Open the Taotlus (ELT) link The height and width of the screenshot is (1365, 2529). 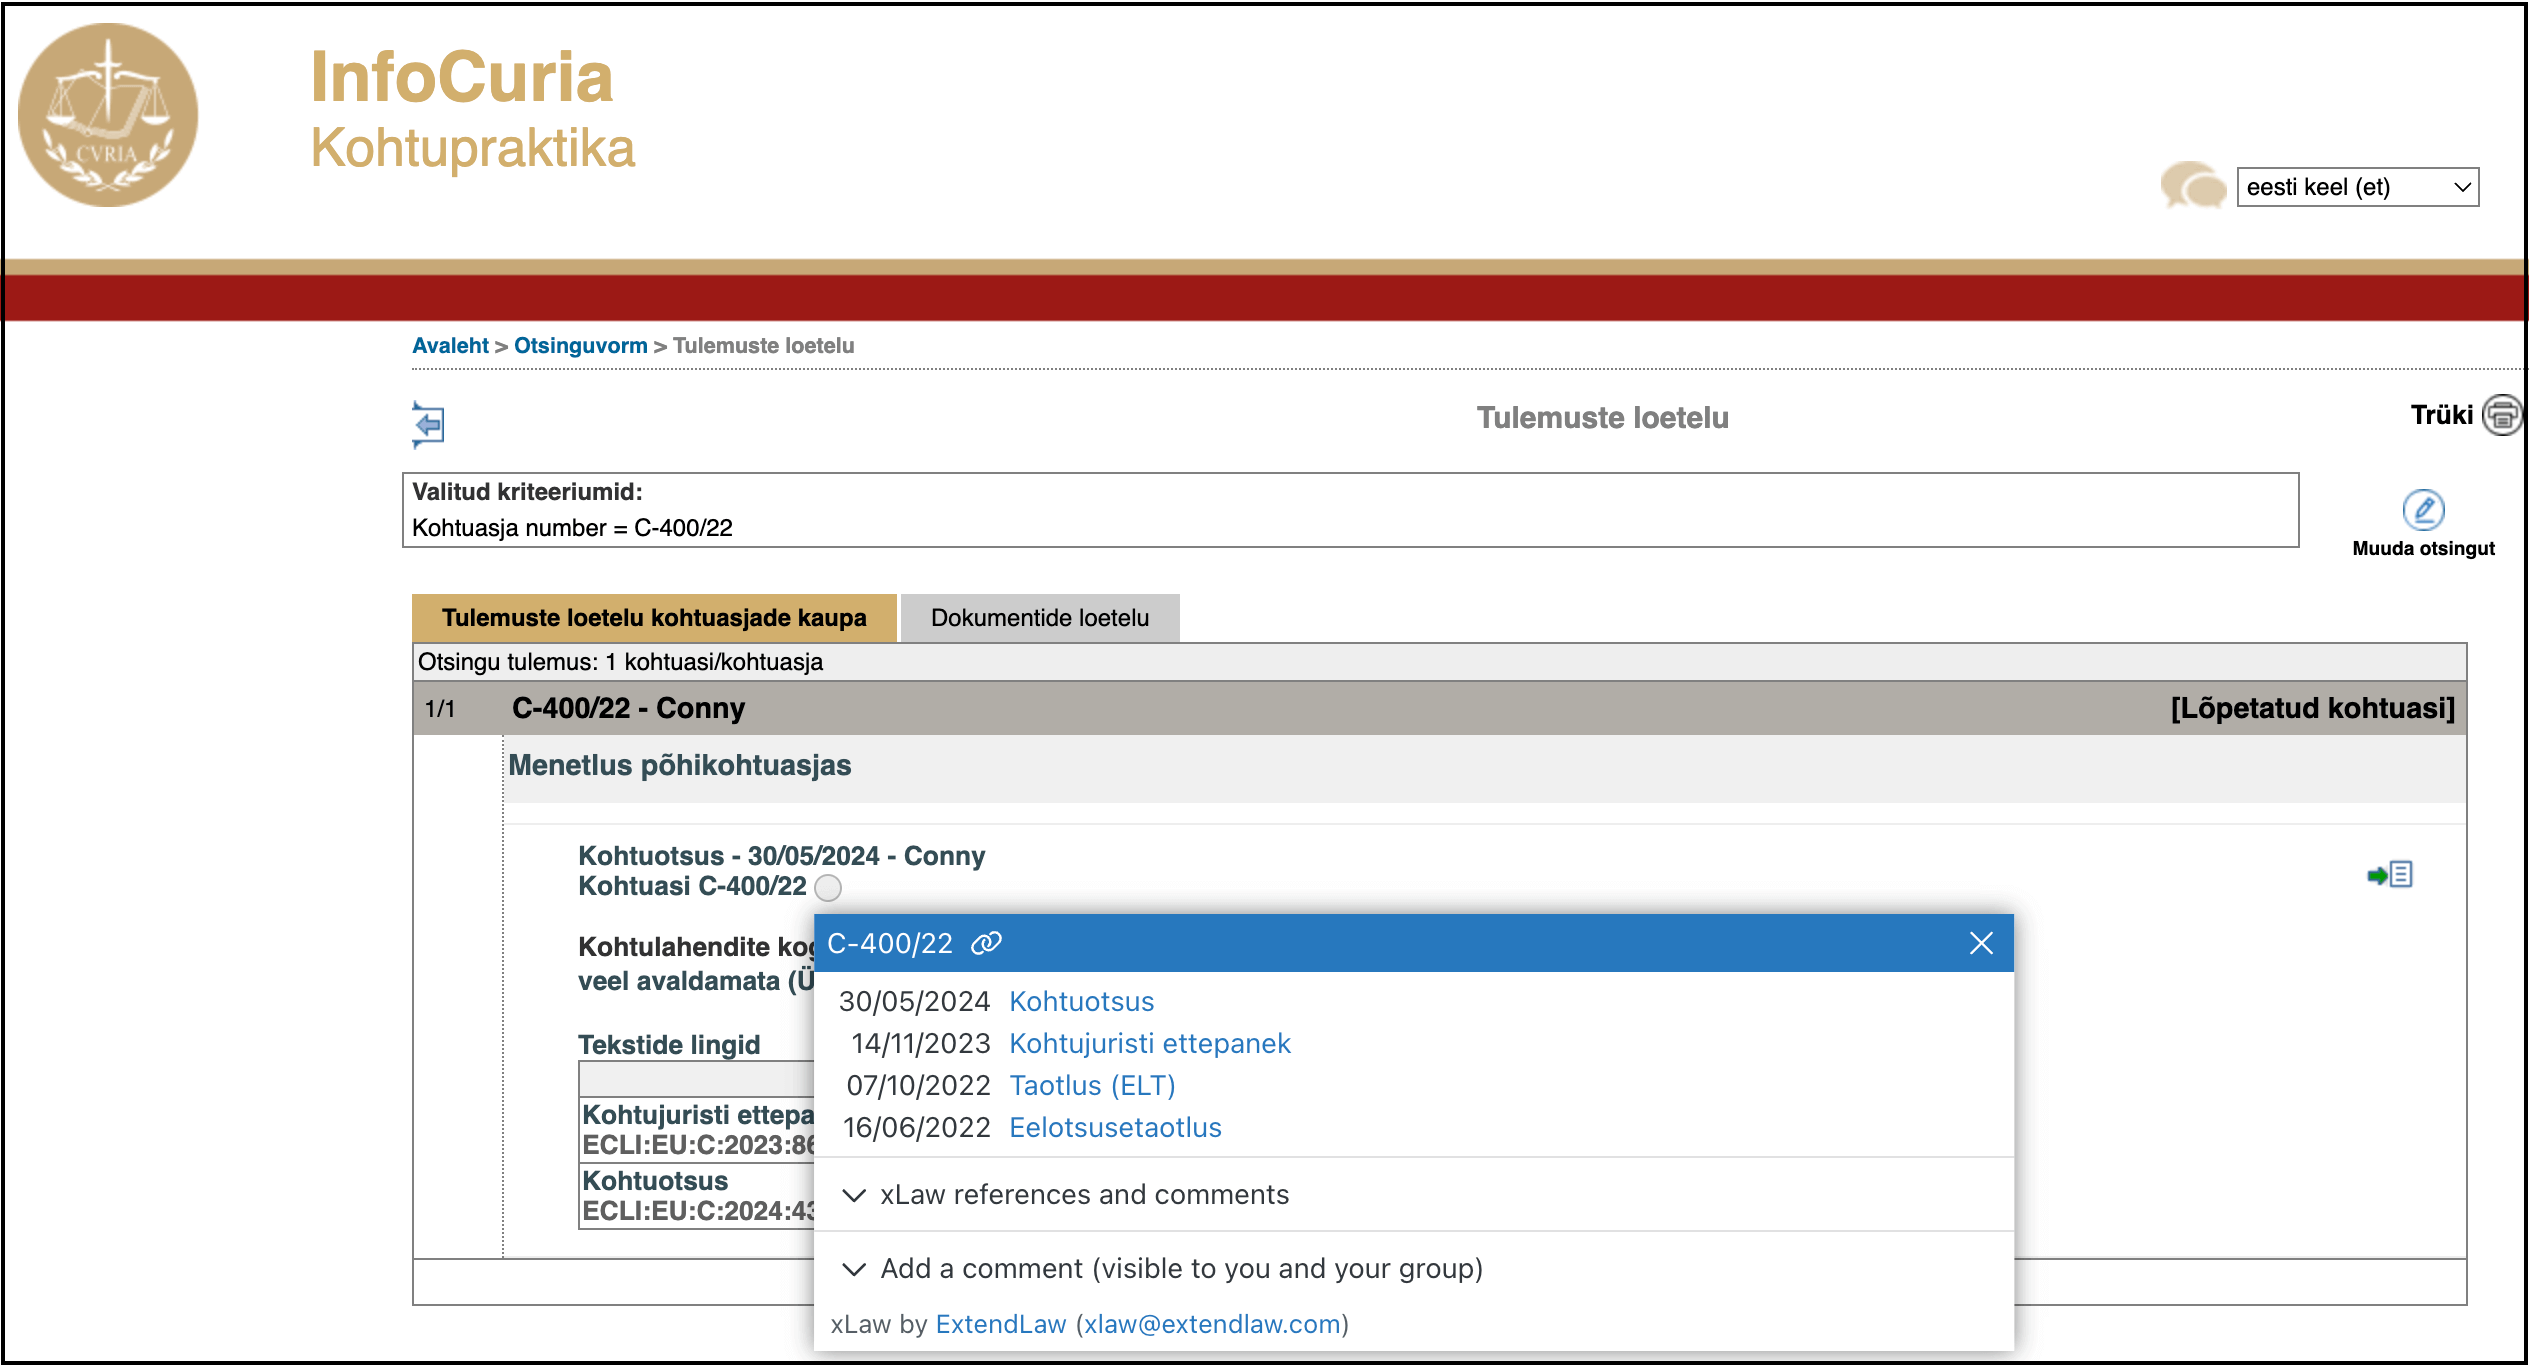(1091, 1085)
